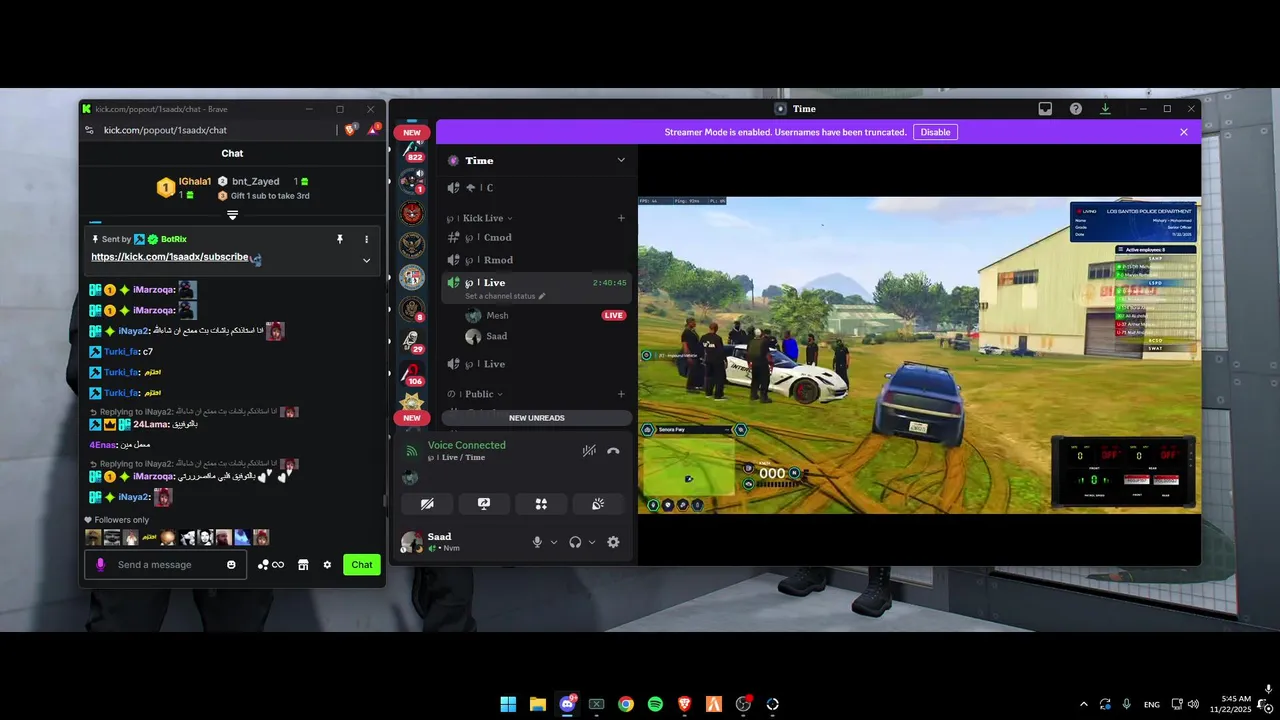Open the Kick shop store icon
The width and height of the screenshot is (1280, 720).
(x=303, y=565)
